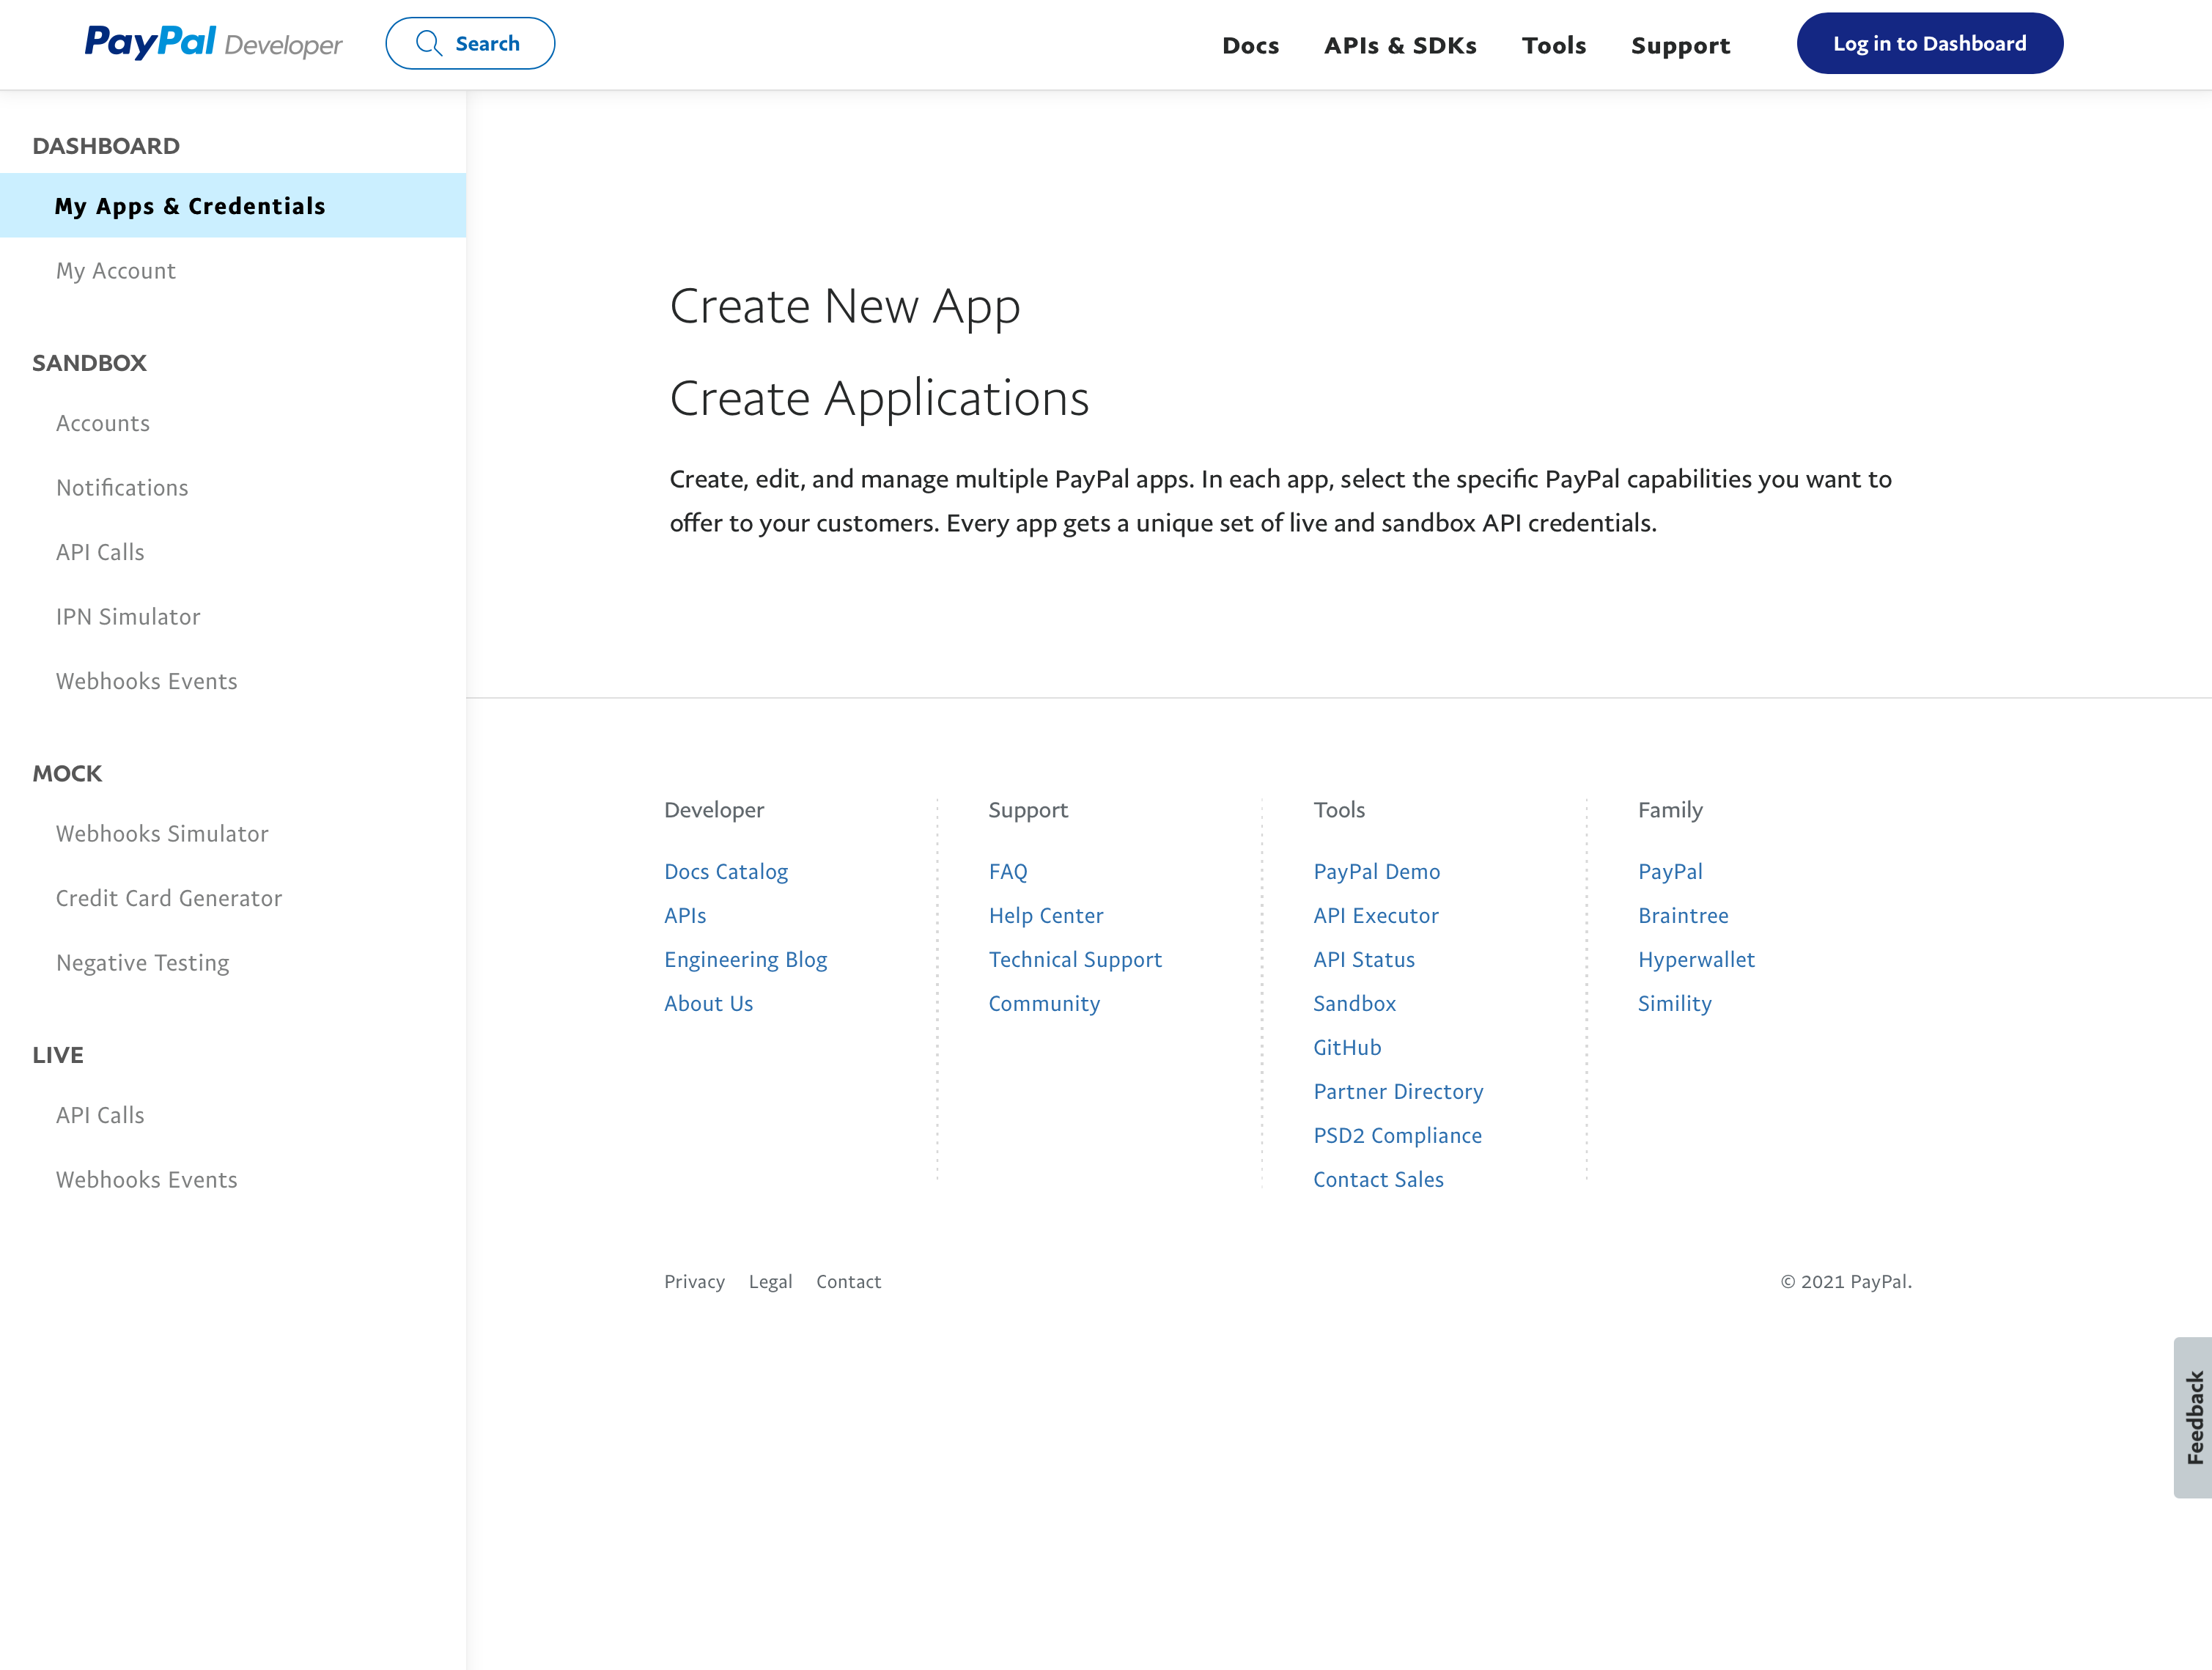Image resolution: width=2212 pixels, height=1670 pixels.
Task: Click the Create New App heading
Action: point(845,307)
